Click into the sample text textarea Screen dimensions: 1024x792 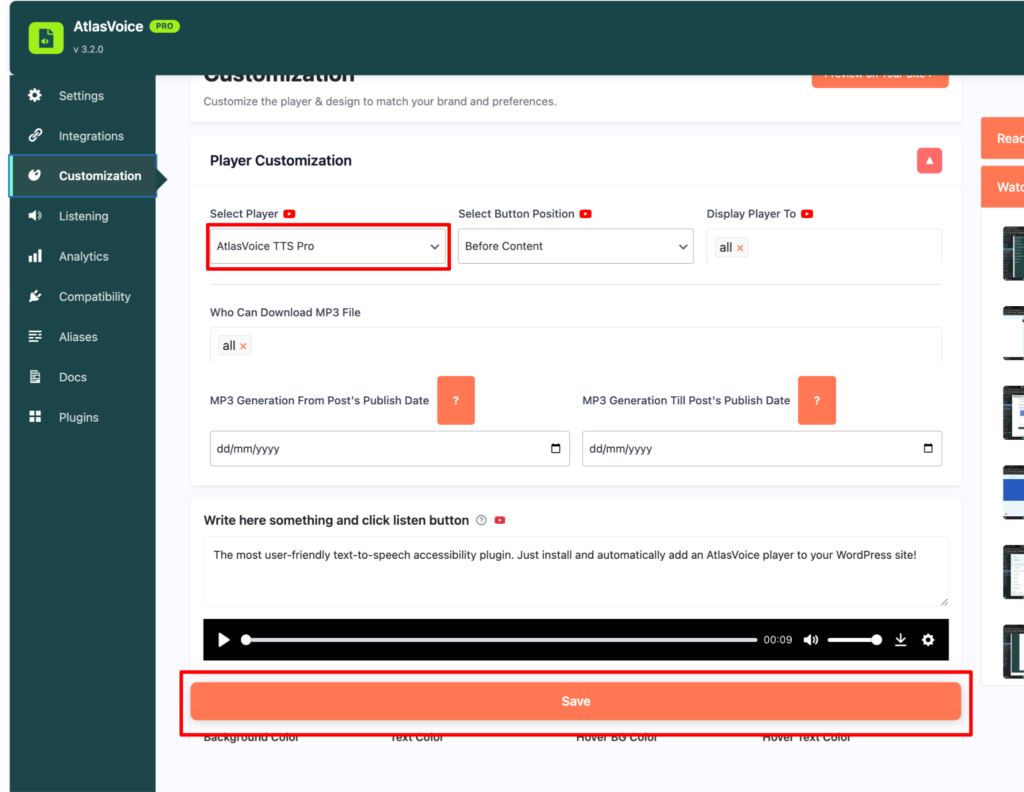pos(575,571)
